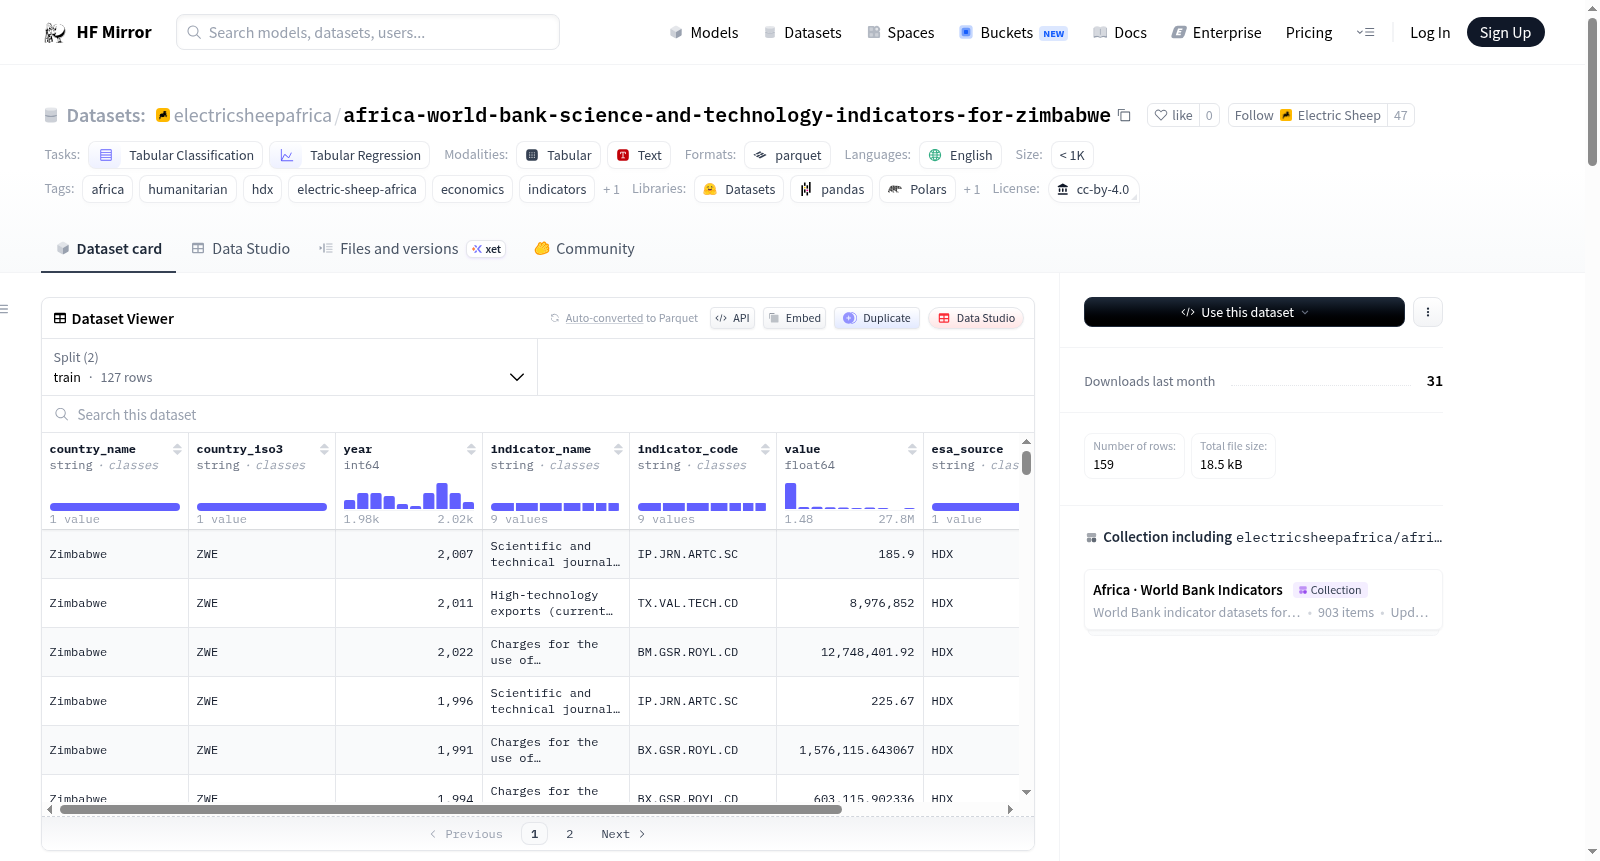Click the table vertical scrollbar thumb

[1026, 463]
